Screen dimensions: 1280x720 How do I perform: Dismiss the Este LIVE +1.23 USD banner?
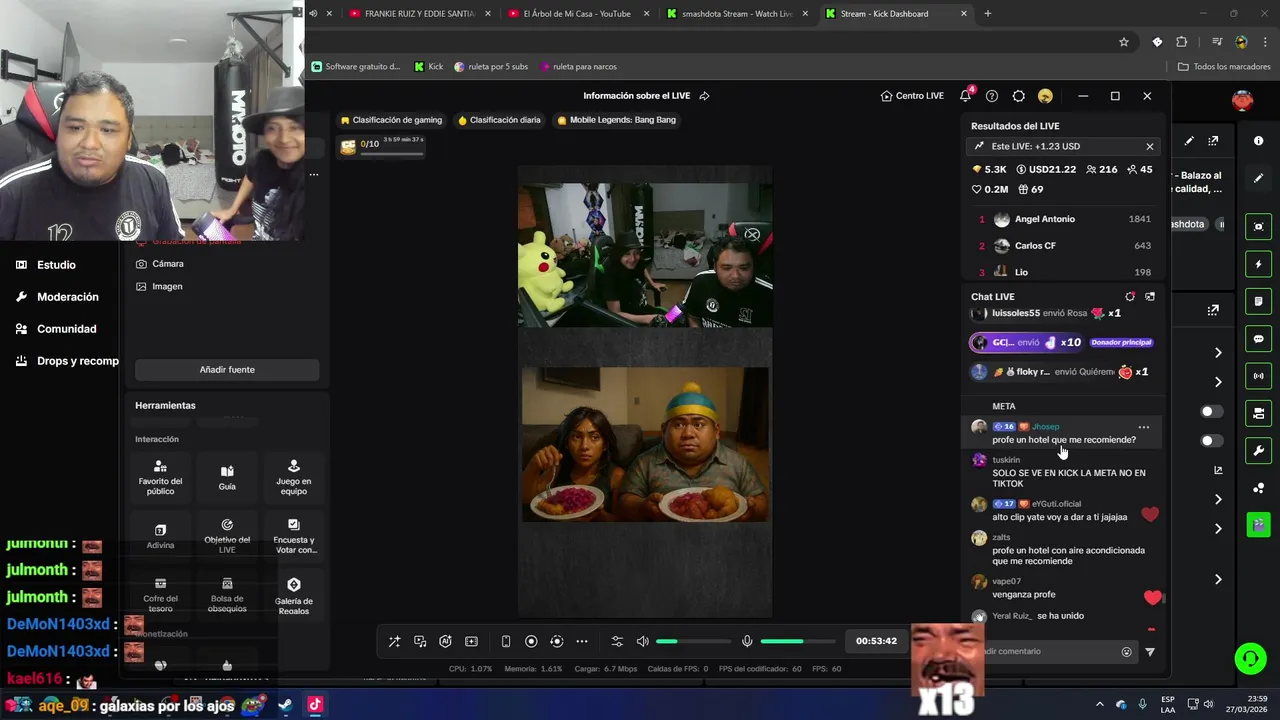click(x=1150, y=146)
